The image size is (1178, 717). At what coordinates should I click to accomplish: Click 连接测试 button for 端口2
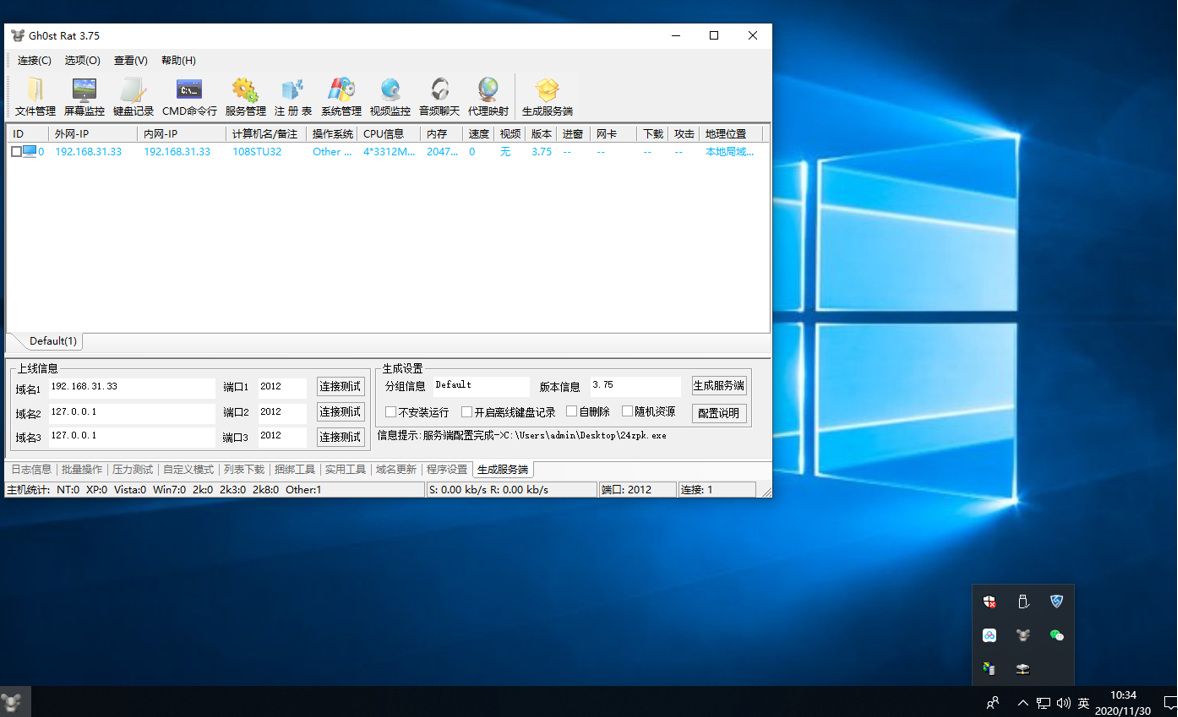pos(340,412)
